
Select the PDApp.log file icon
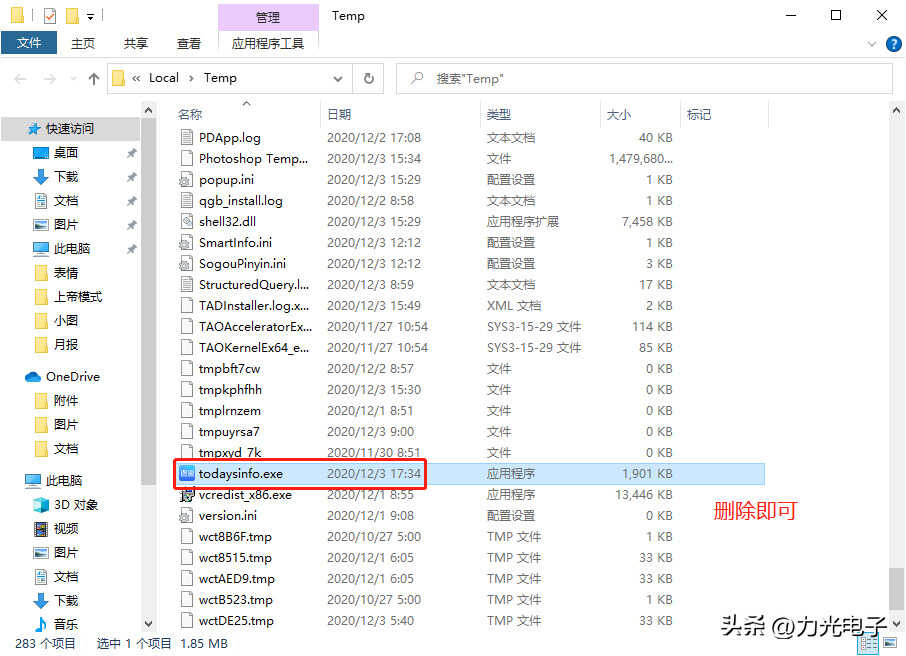coord(187,138)
